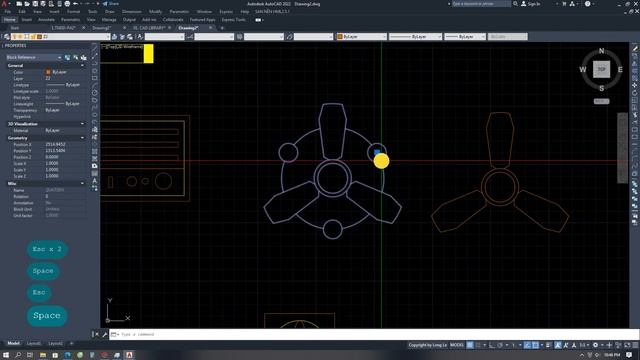
Task: Open the Modify menu
Action: coord(155,11)
